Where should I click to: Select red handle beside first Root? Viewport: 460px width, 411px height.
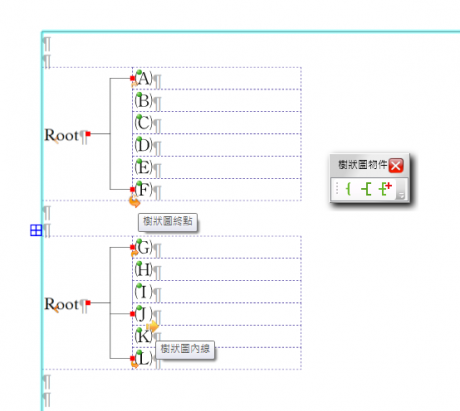[x=88, y=134]
